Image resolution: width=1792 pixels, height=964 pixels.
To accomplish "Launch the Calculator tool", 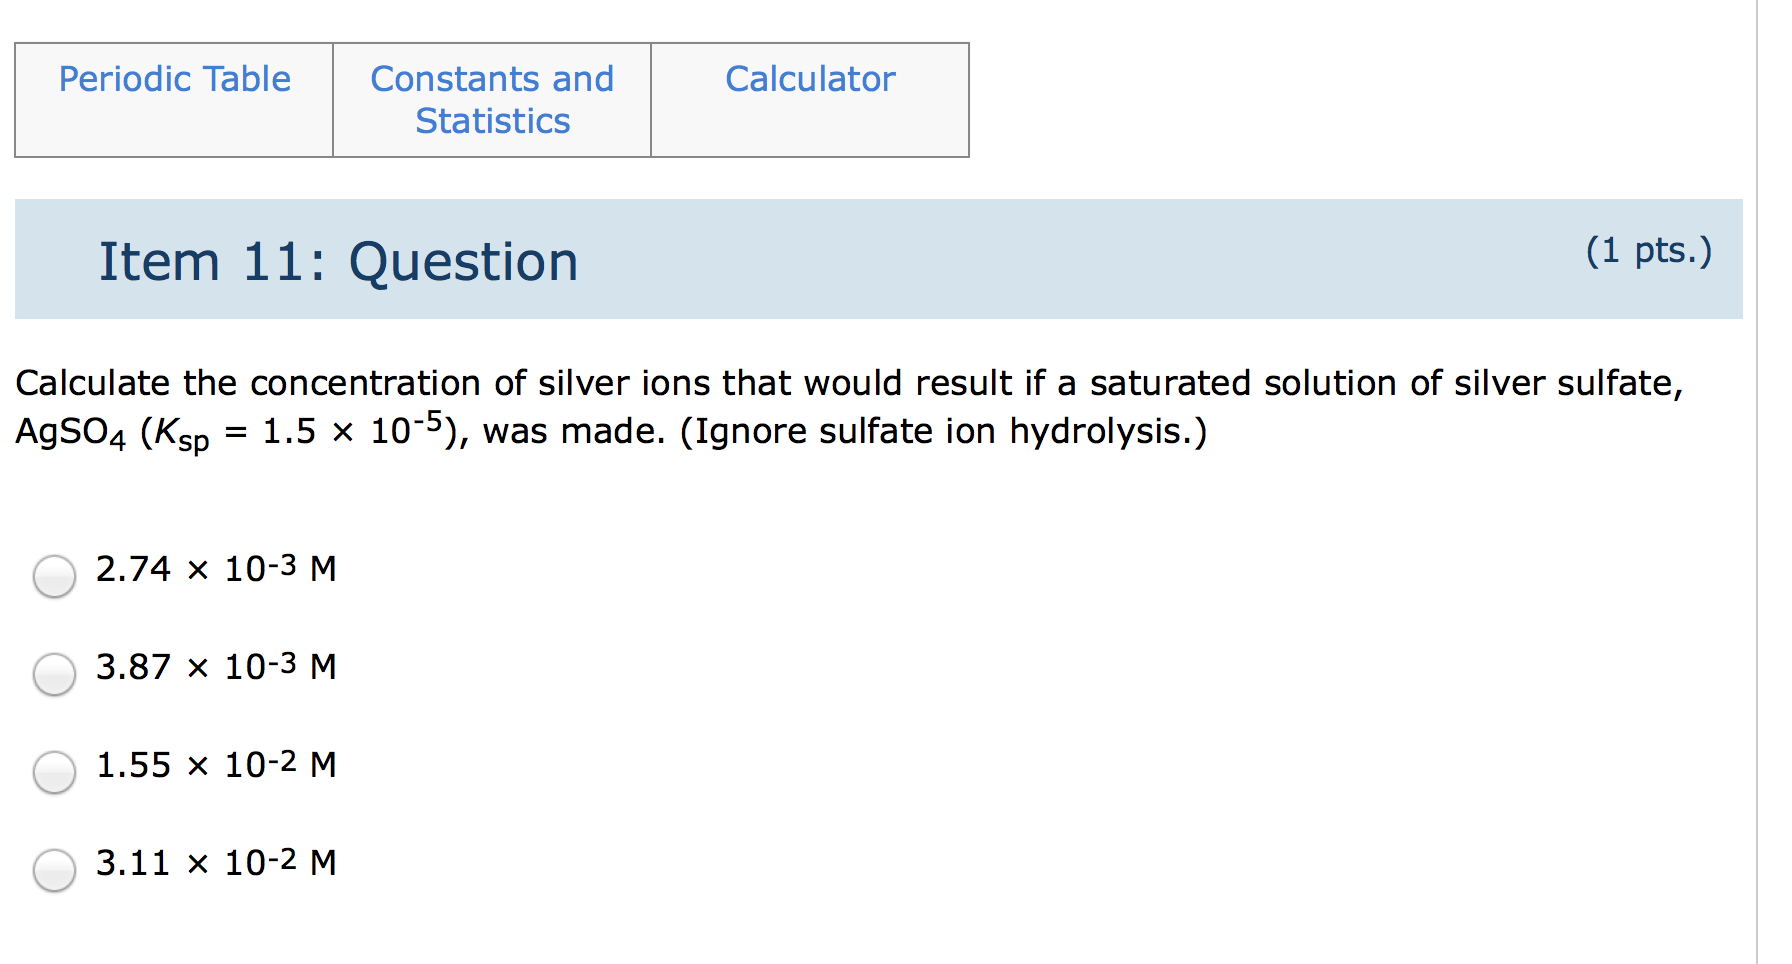I will click(810, 79).
